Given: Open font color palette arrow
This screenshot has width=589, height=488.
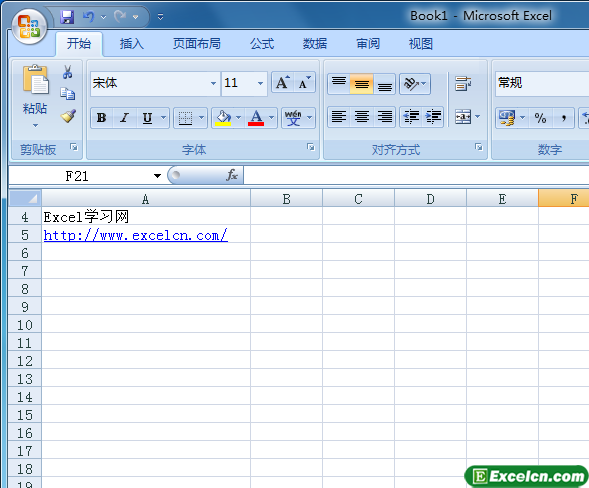Looking at the screenshot, I should coord(272,118).
